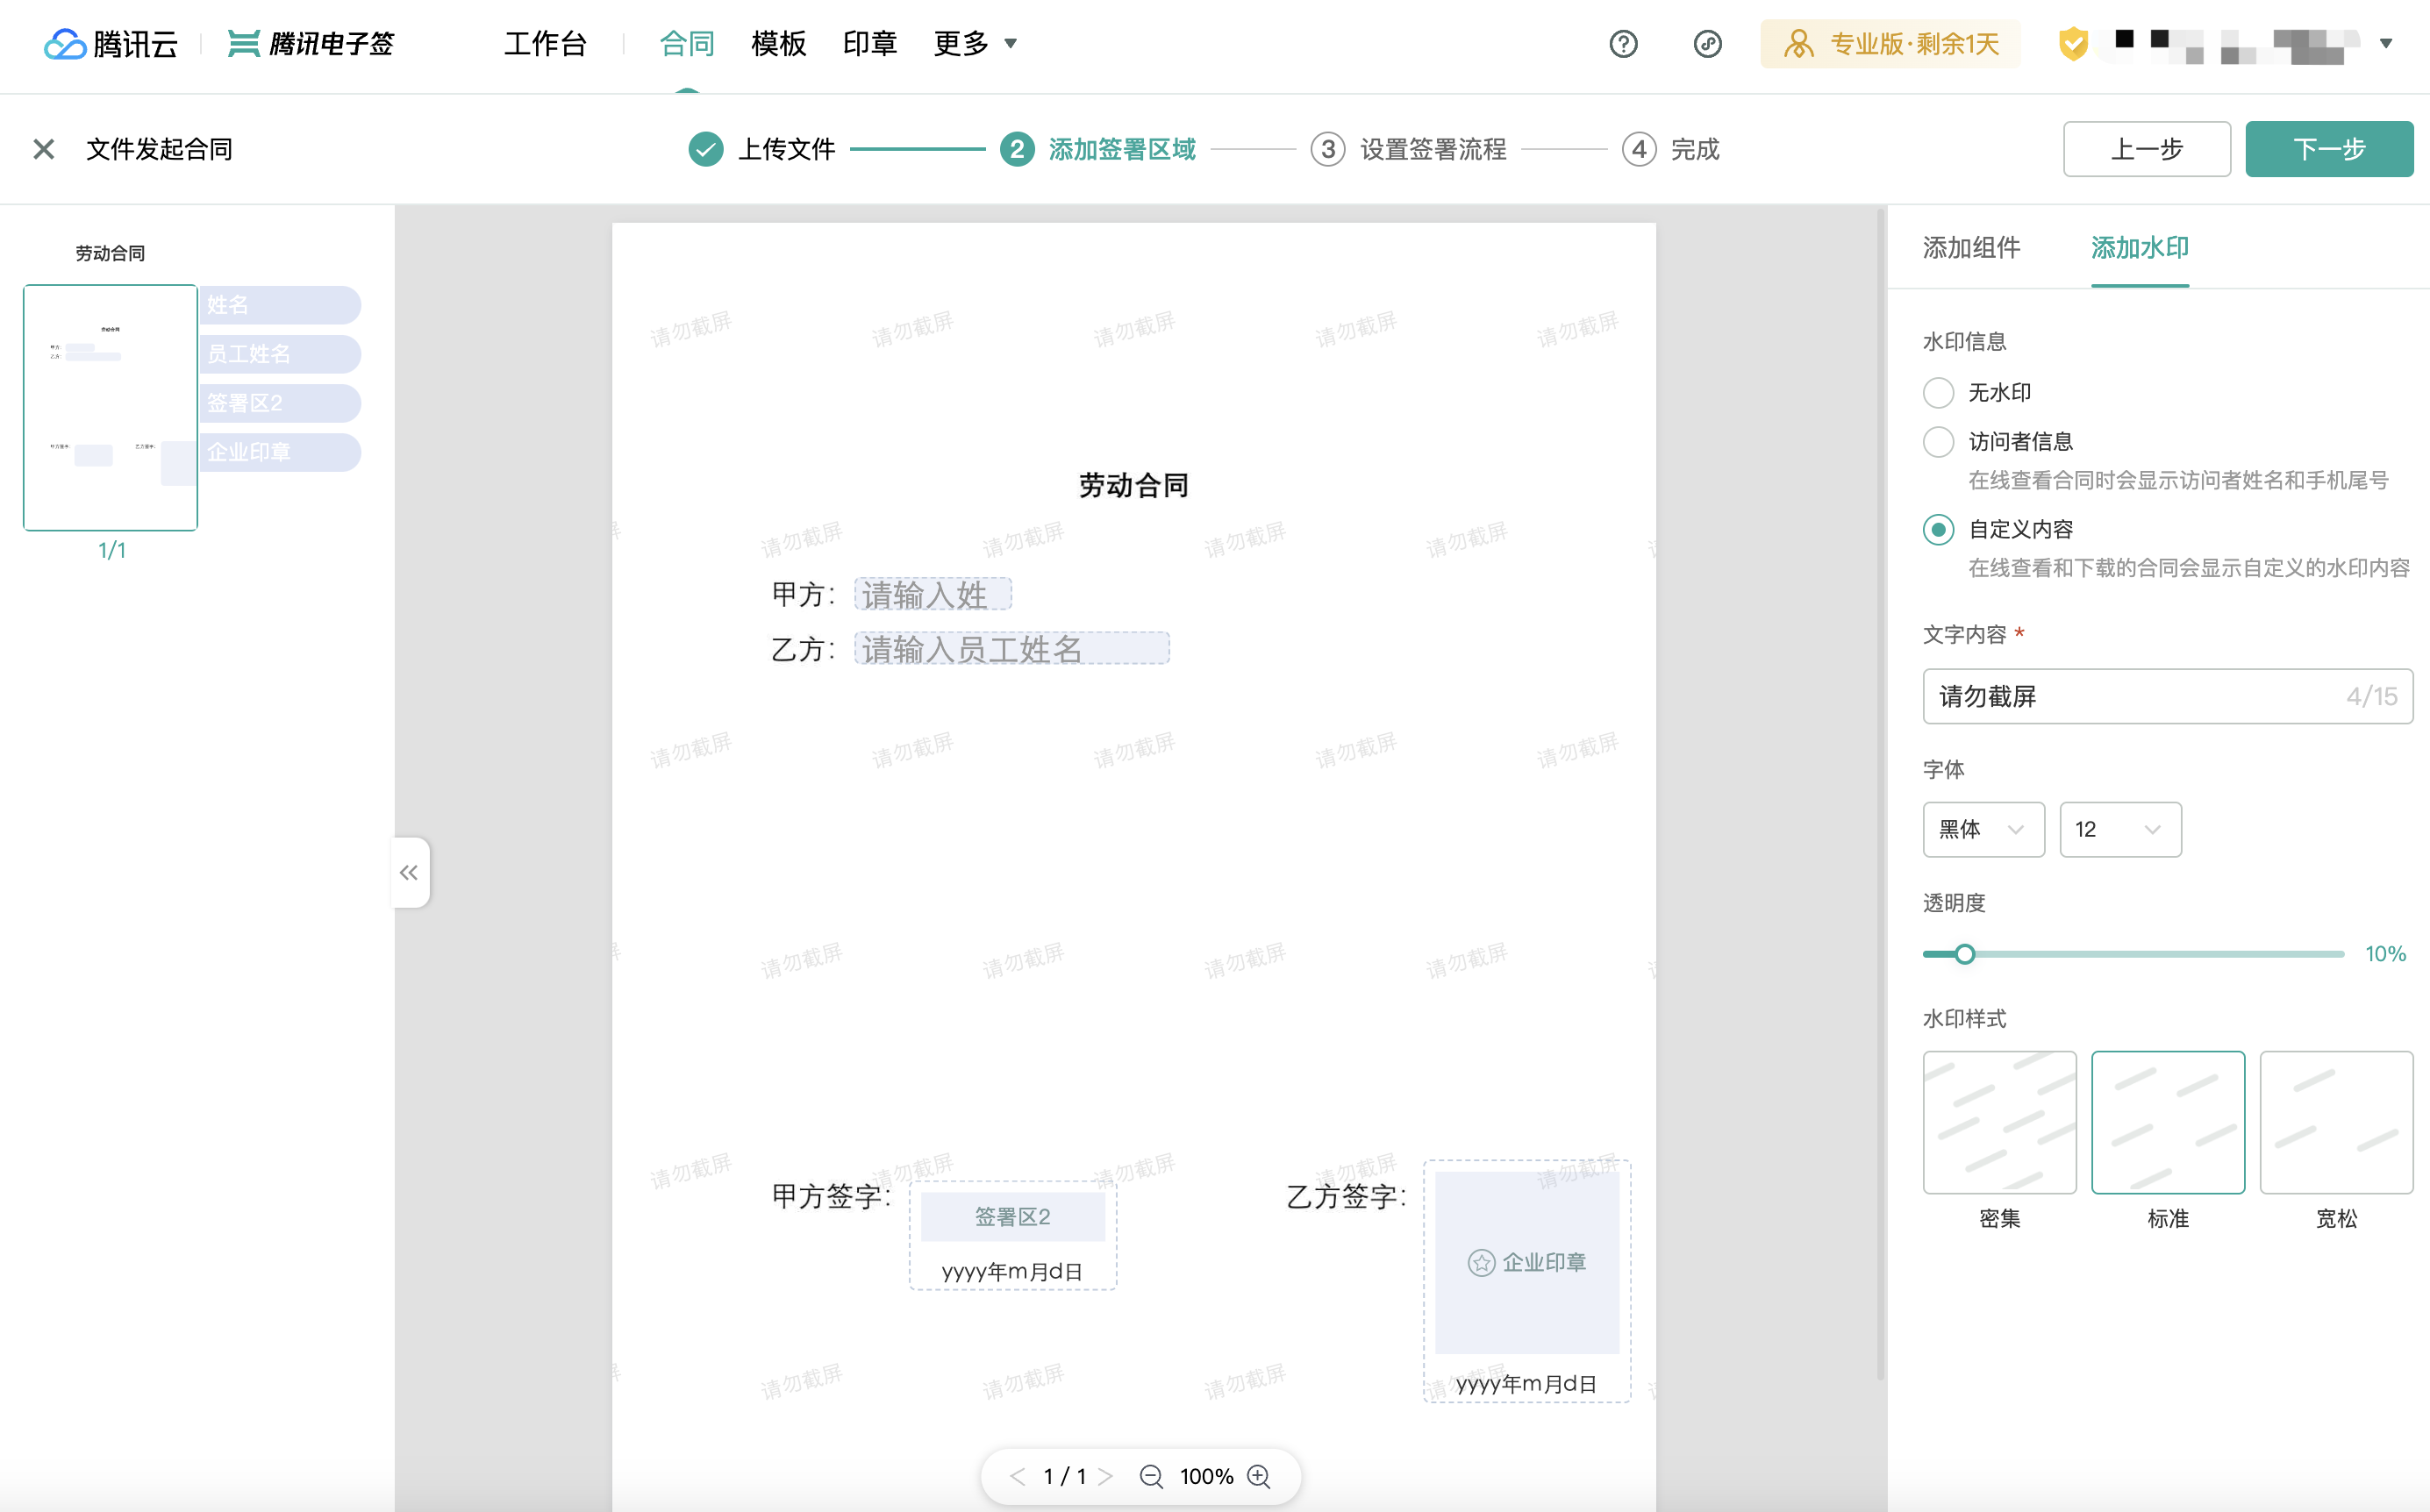The image size is (2430, 1512).
Task: Select the 姓名 component tag
Action: point(280,305)
